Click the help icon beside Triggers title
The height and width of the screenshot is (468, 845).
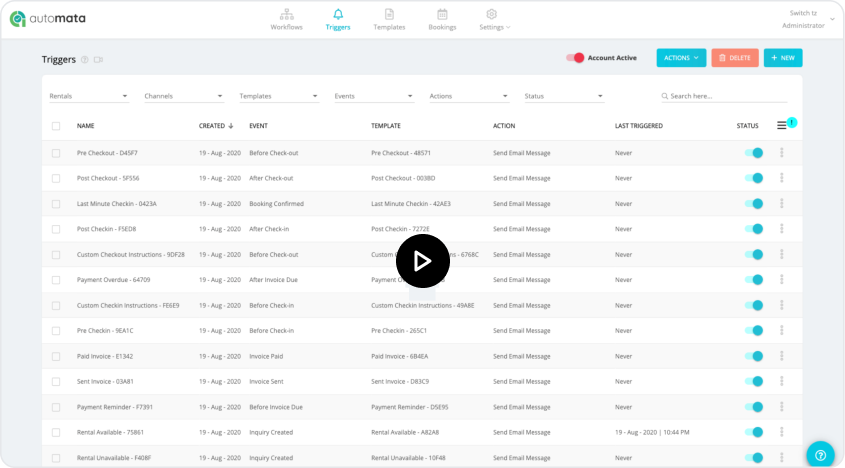(x=85, y=60)
